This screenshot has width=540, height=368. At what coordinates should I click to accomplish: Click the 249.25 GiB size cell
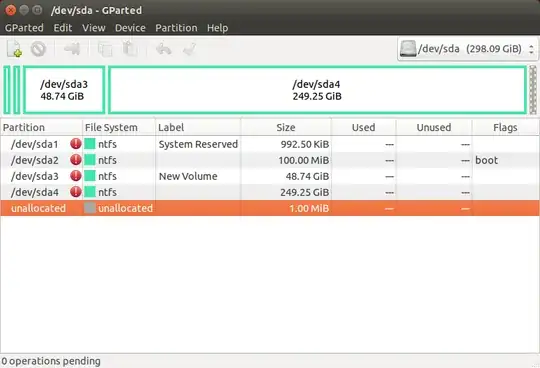(x=304, y=192)
